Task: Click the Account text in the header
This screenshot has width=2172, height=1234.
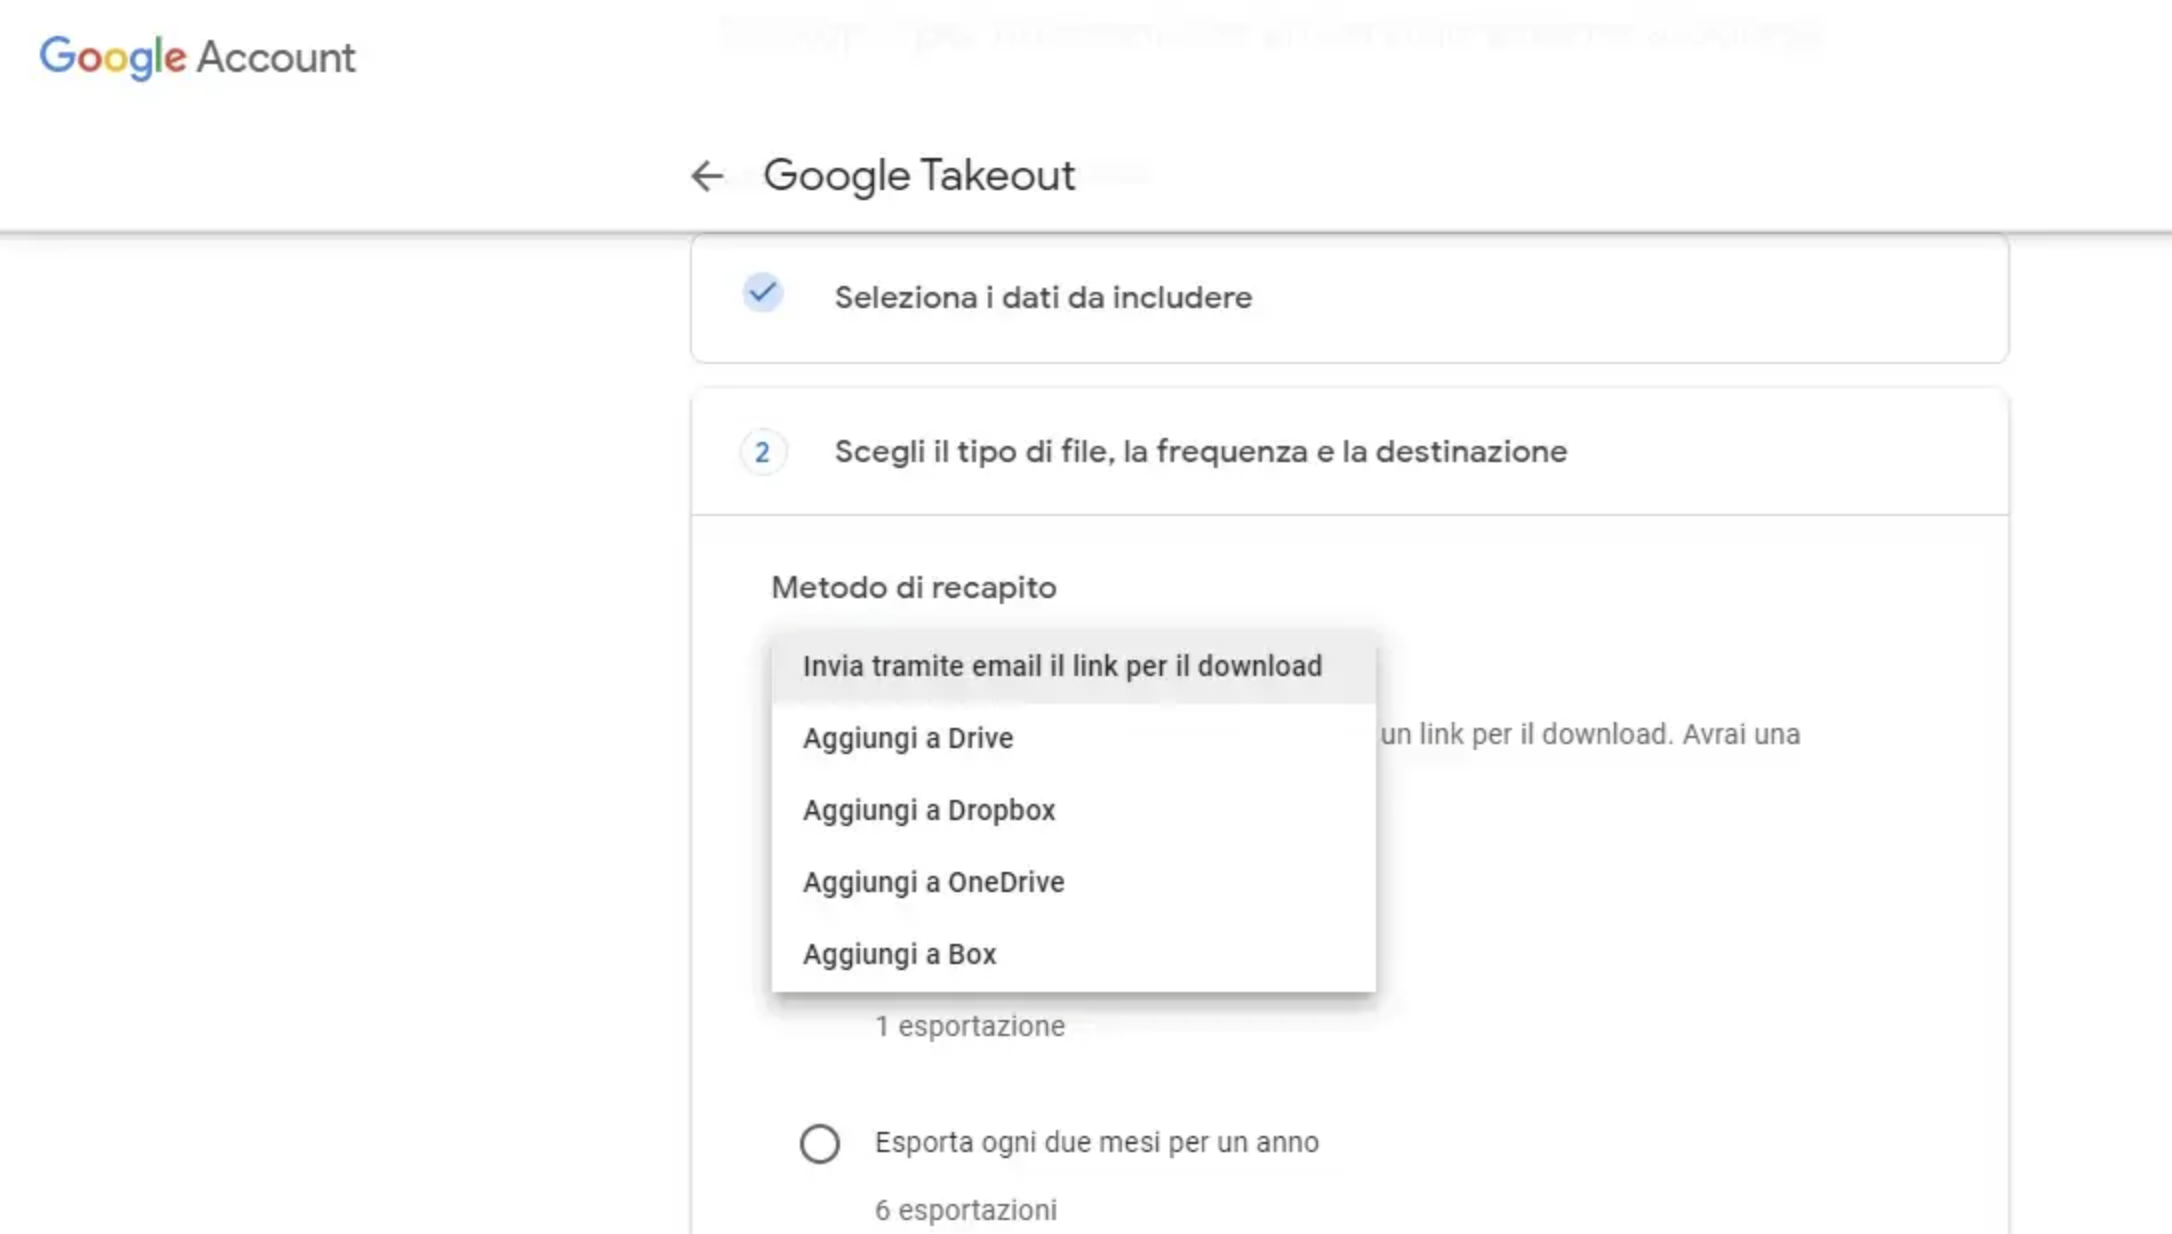Action: [276, 57]
